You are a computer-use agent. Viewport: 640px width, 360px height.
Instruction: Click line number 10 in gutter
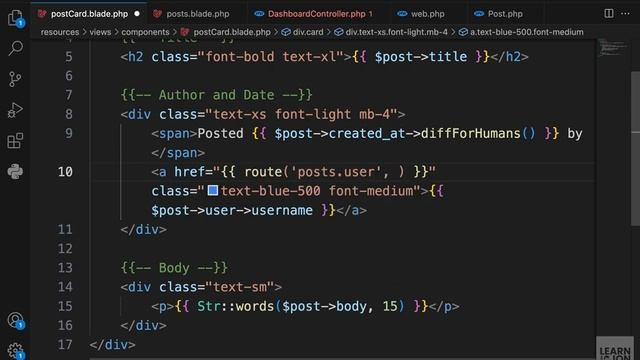[64, 171]
